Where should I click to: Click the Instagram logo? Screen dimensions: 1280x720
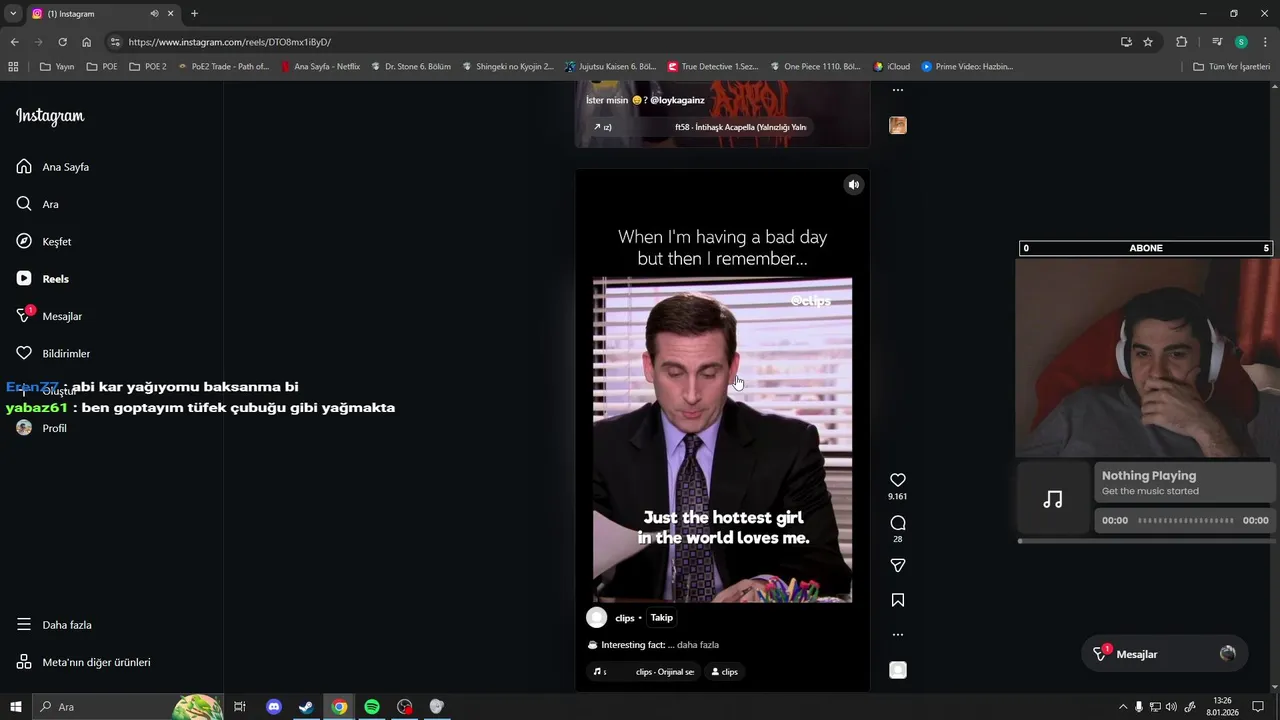click(50, 116)
